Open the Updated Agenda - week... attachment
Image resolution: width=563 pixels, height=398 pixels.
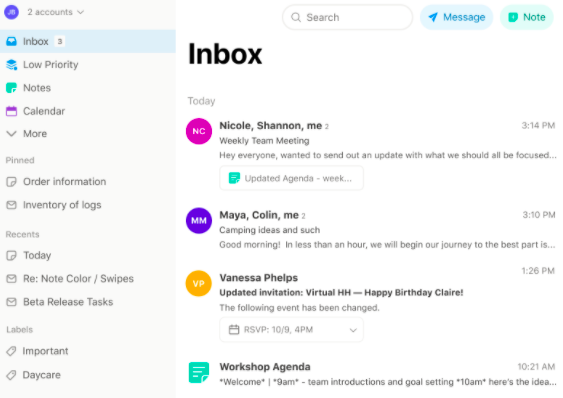pyautogui.click(x=292, y=178)
